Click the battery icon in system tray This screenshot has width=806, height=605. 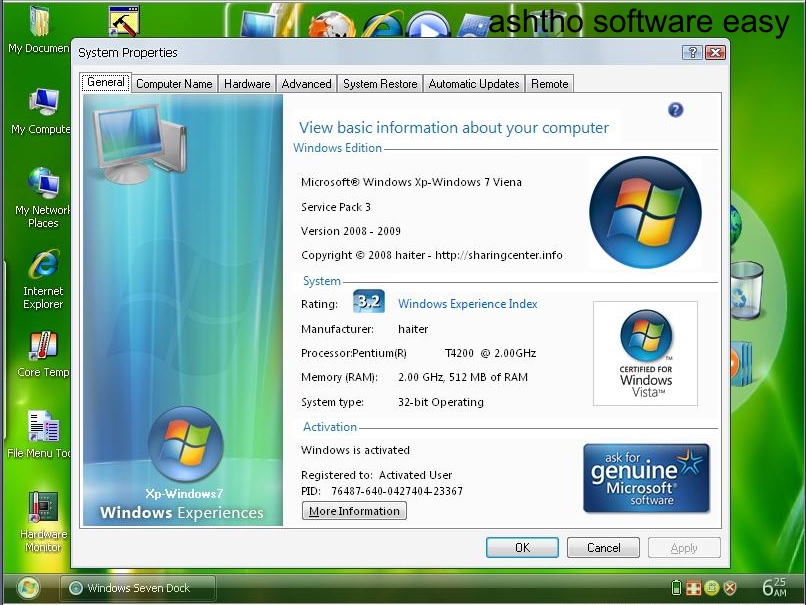click(x=676, y=587)
